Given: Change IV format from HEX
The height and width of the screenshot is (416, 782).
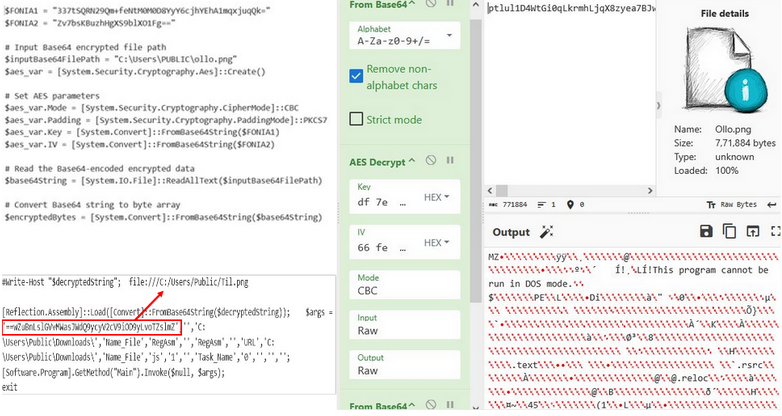Looking at the screenshot, I should coord(436,242).
